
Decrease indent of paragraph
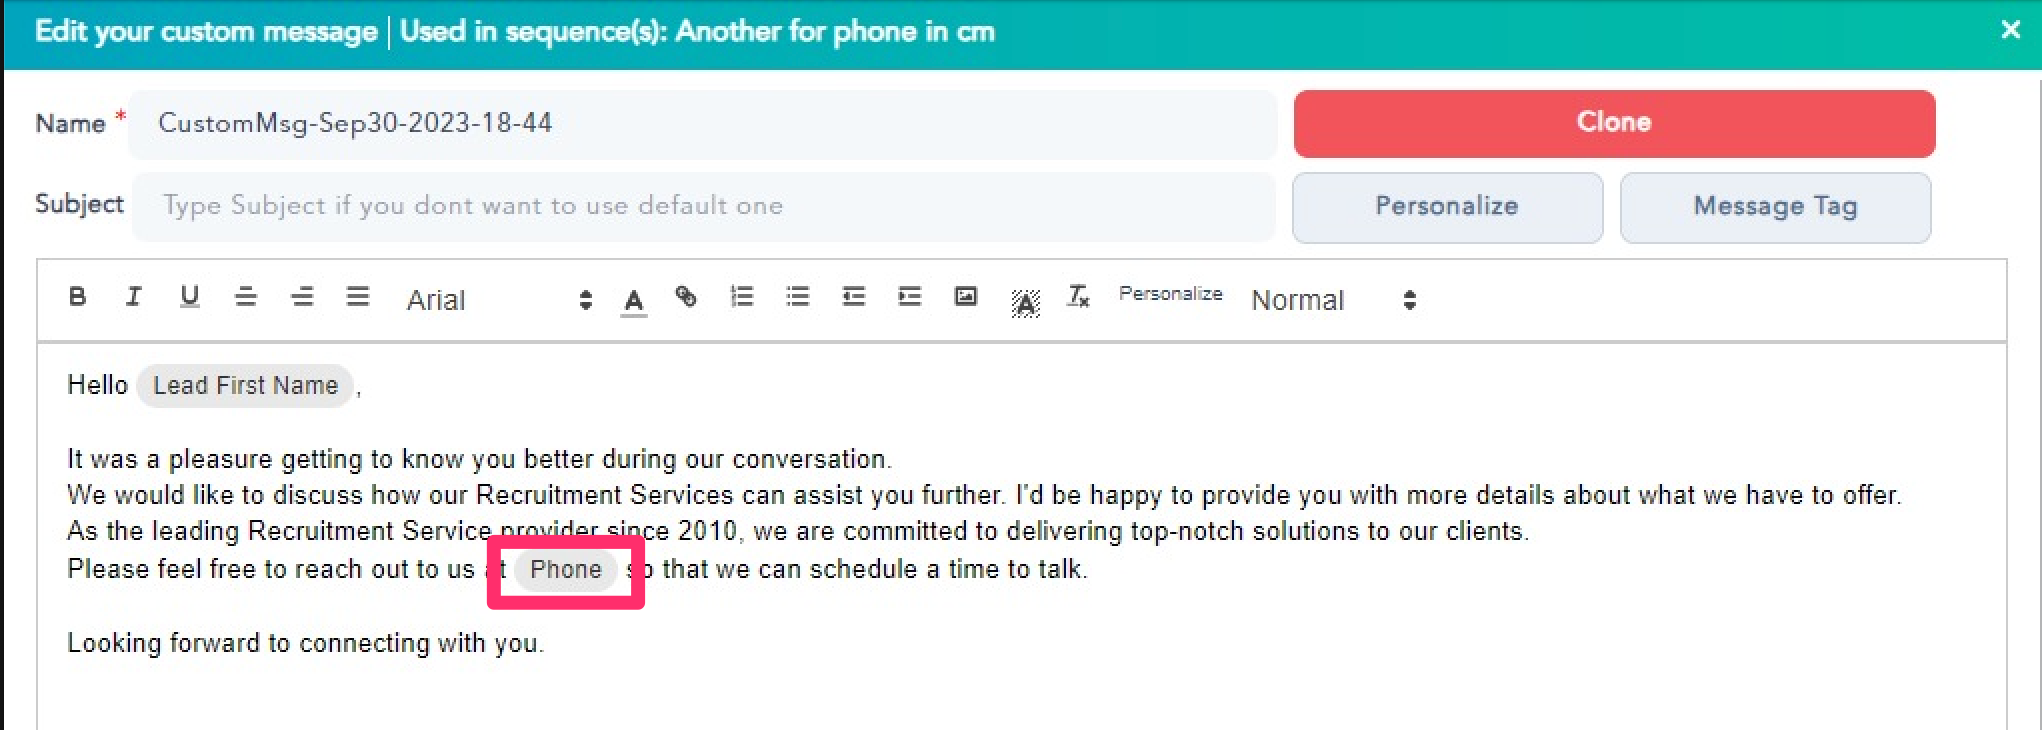coord(854,297)
